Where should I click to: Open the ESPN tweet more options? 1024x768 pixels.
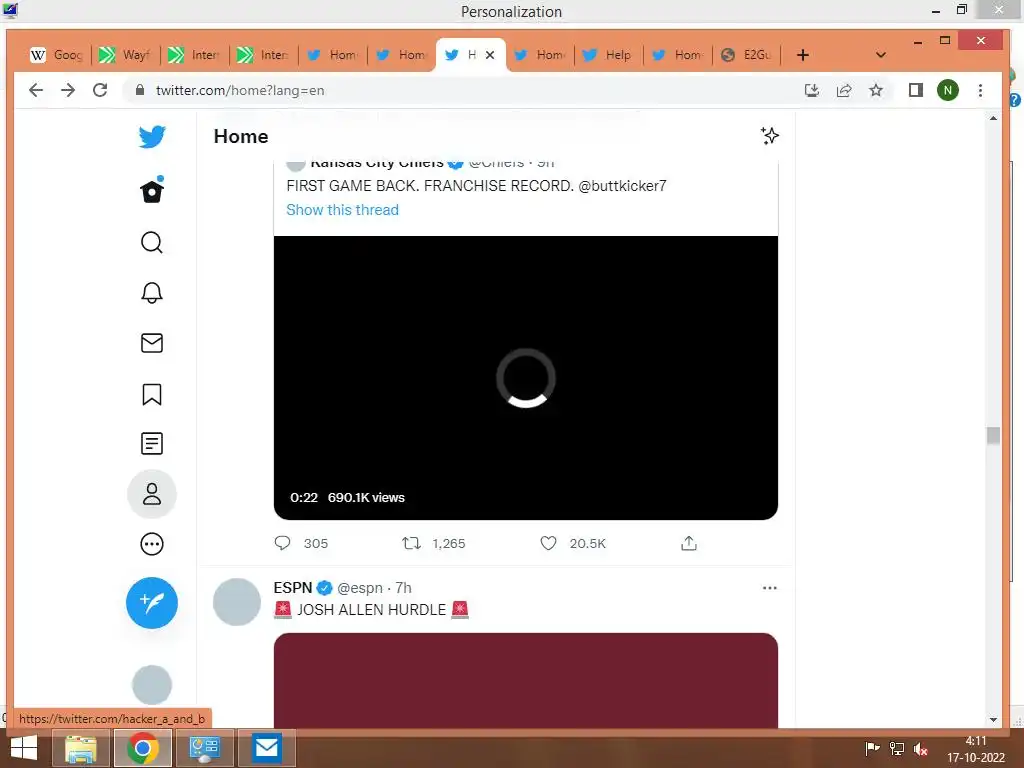(769, 588)
